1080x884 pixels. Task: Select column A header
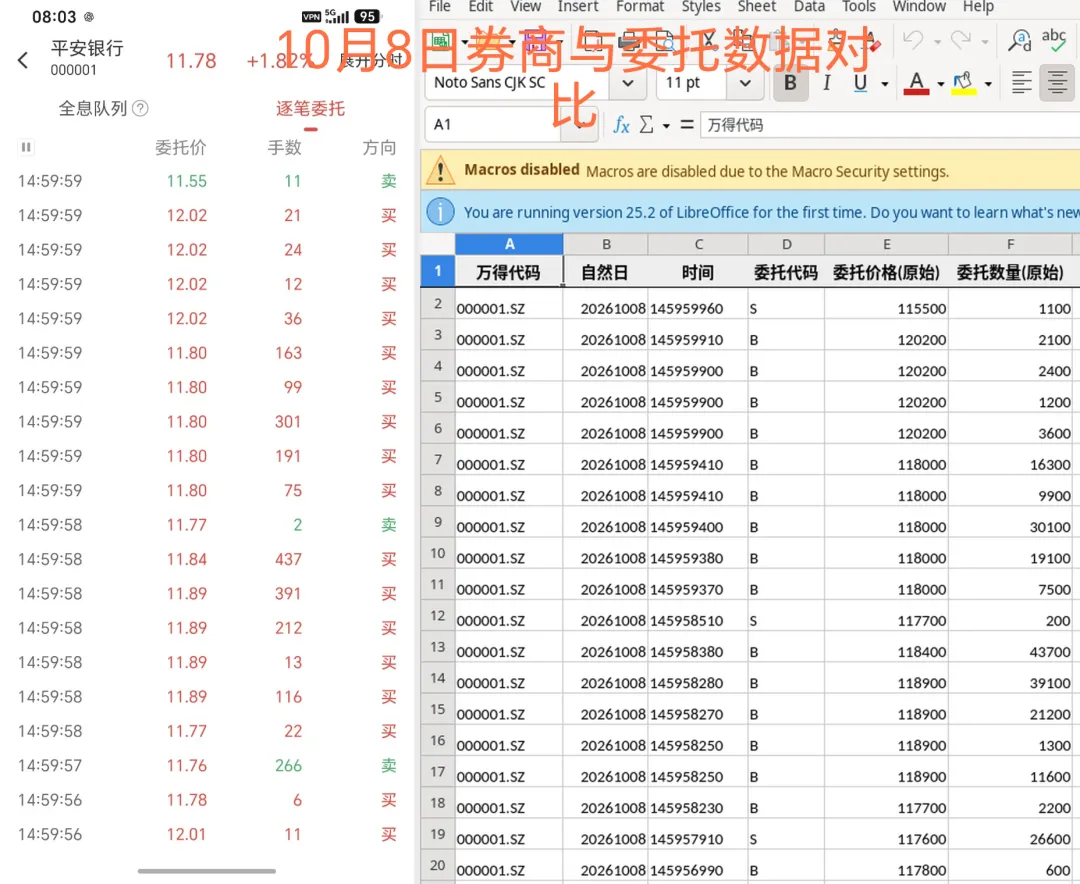point(509,244)
